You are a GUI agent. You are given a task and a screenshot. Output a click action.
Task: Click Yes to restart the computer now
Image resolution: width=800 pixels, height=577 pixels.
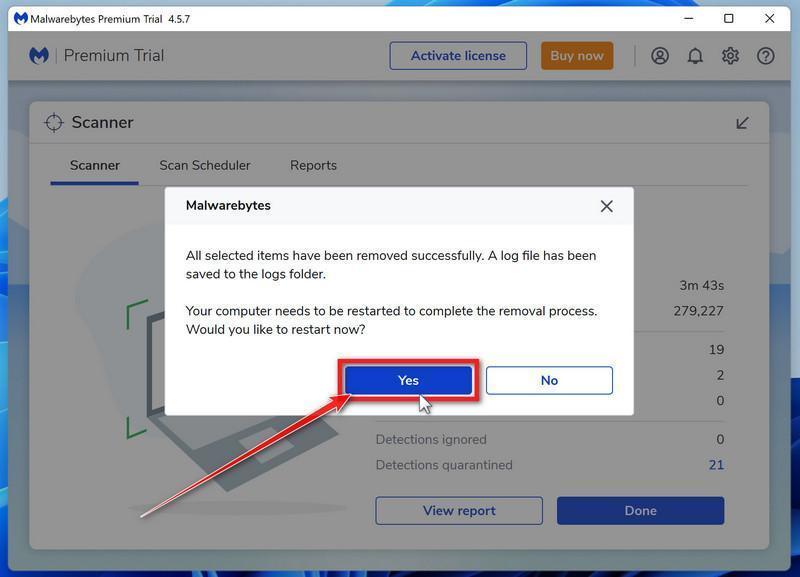click(408, 380)
